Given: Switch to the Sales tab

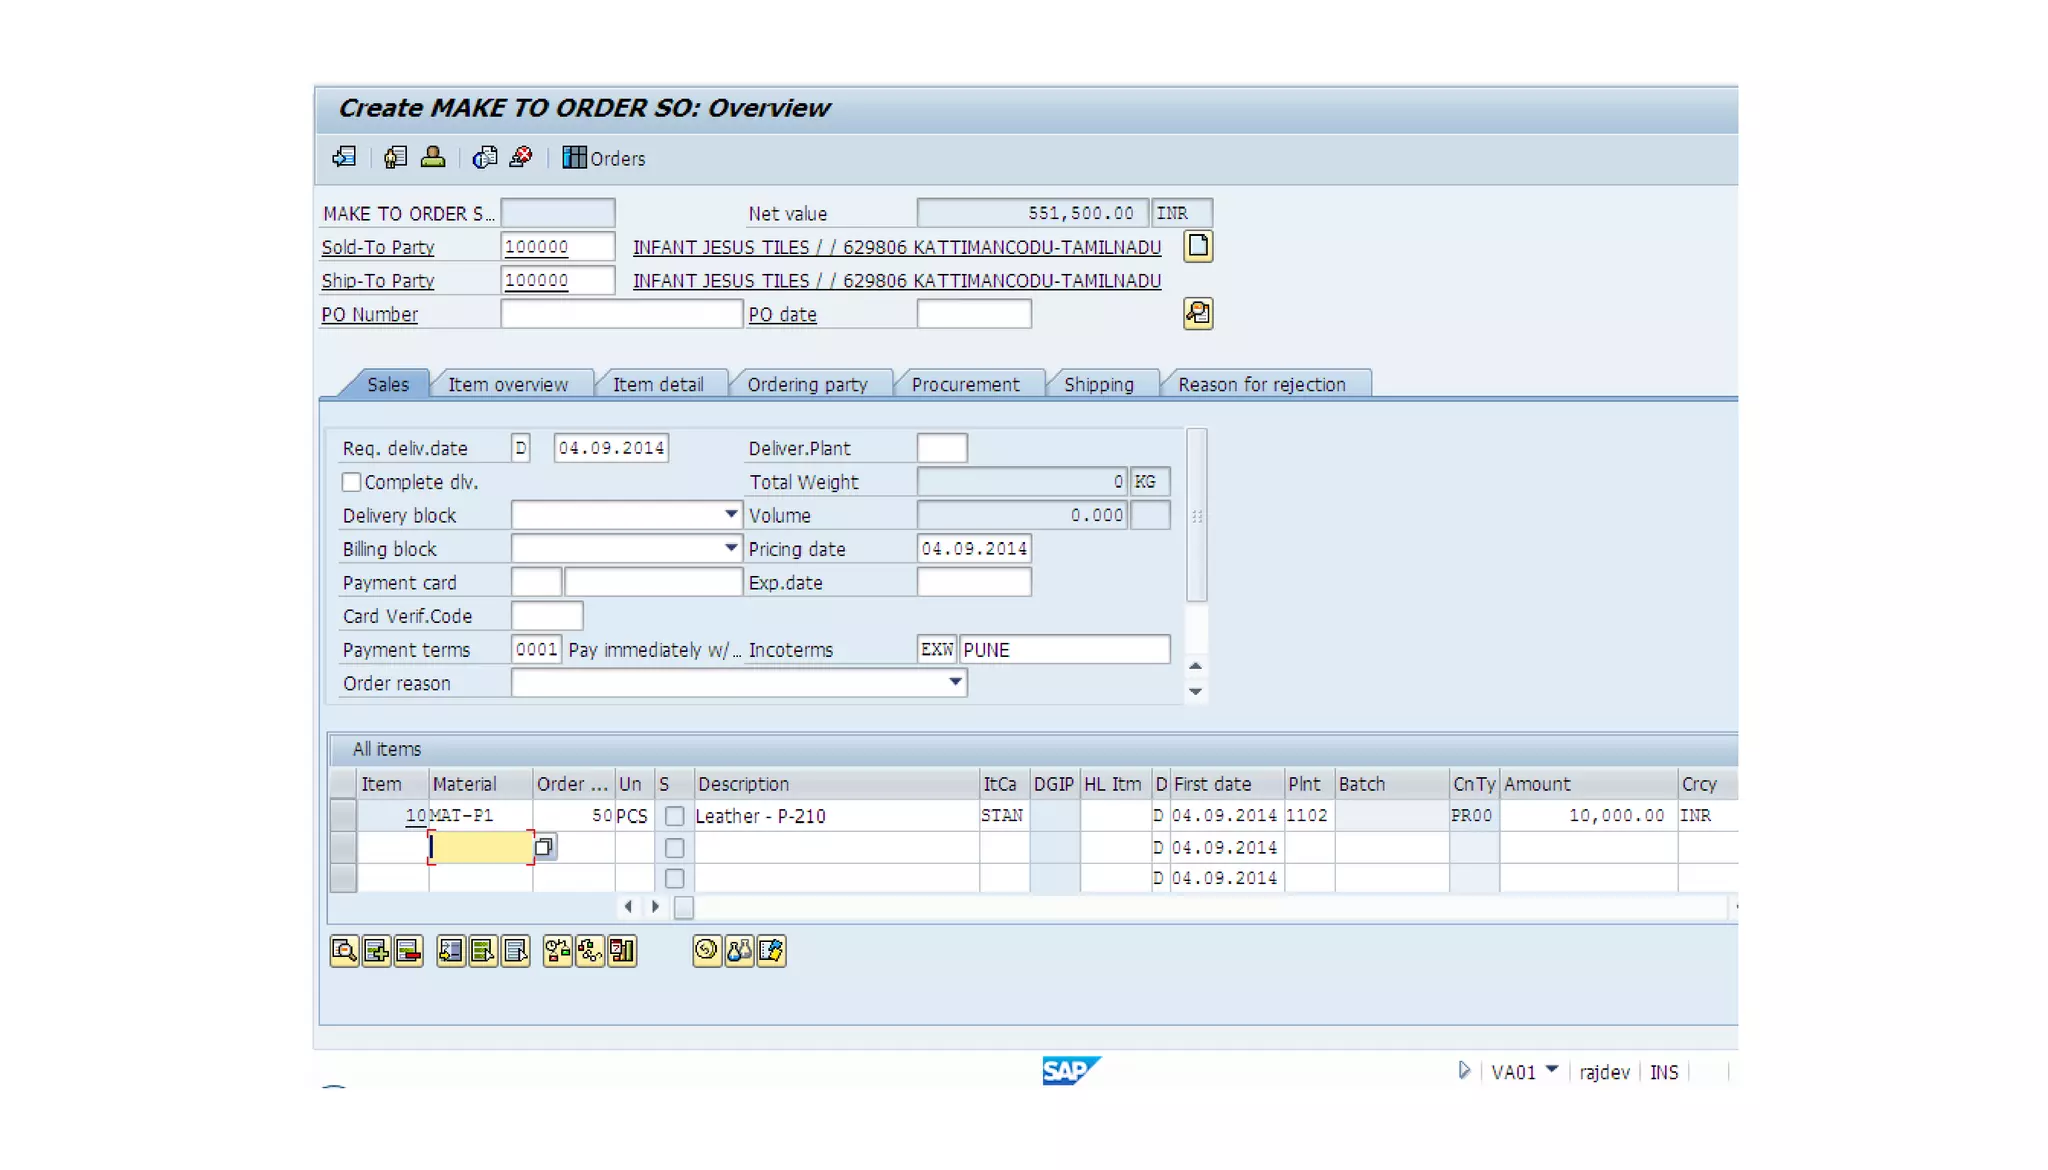Looking at the screenshot, I should [x=387, y=384].
